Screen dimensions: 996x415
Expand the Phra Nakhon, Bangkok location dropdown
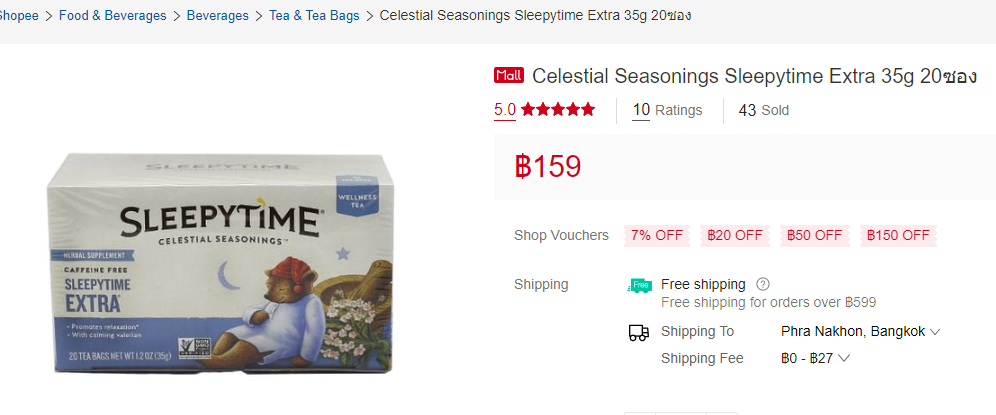coord(861,332)
